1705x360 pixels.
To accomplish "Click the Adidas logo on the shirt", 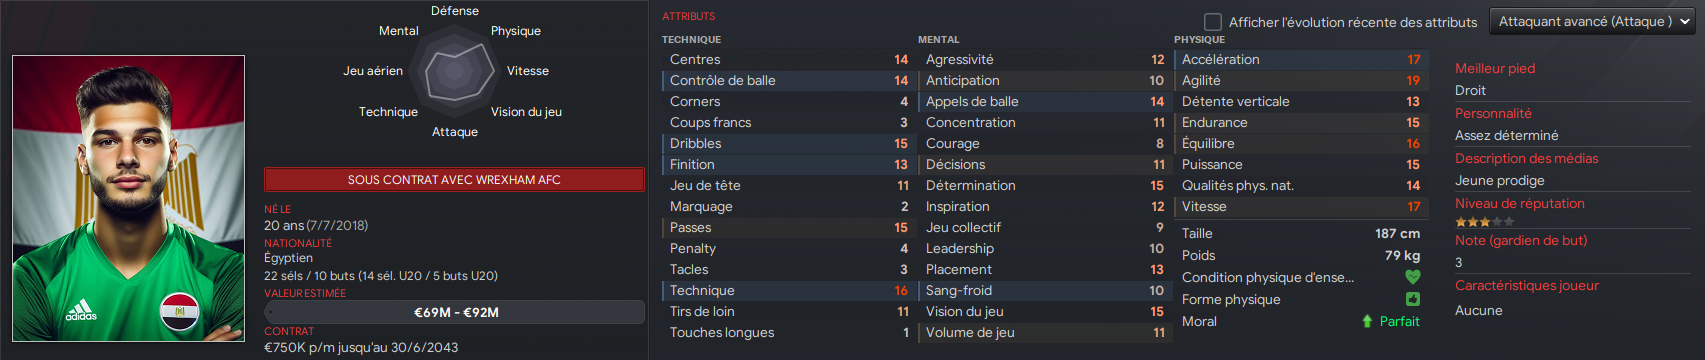I will (x=81, y=311).
